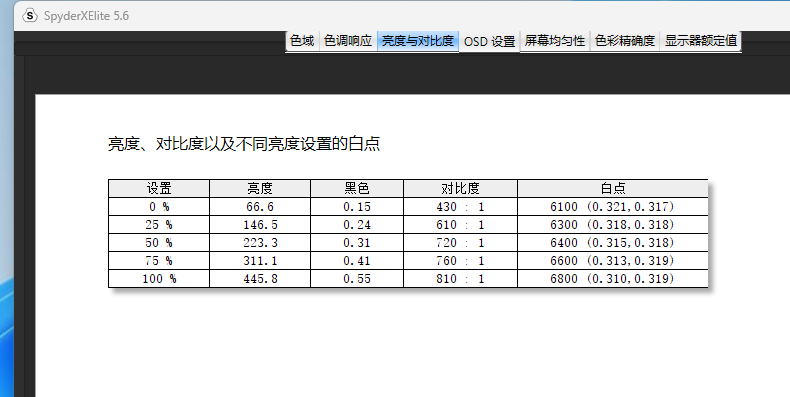Click the 亮度 column header

click(x=260, y=188)
